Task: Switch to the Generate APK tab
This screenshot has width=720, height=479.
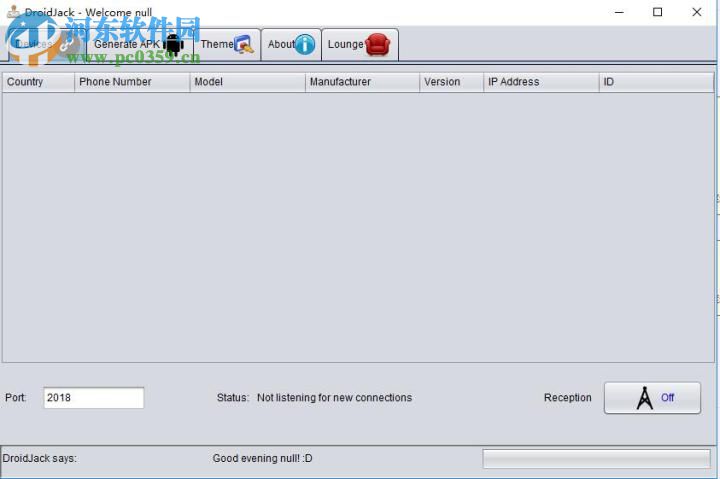Action: [139, 45]
